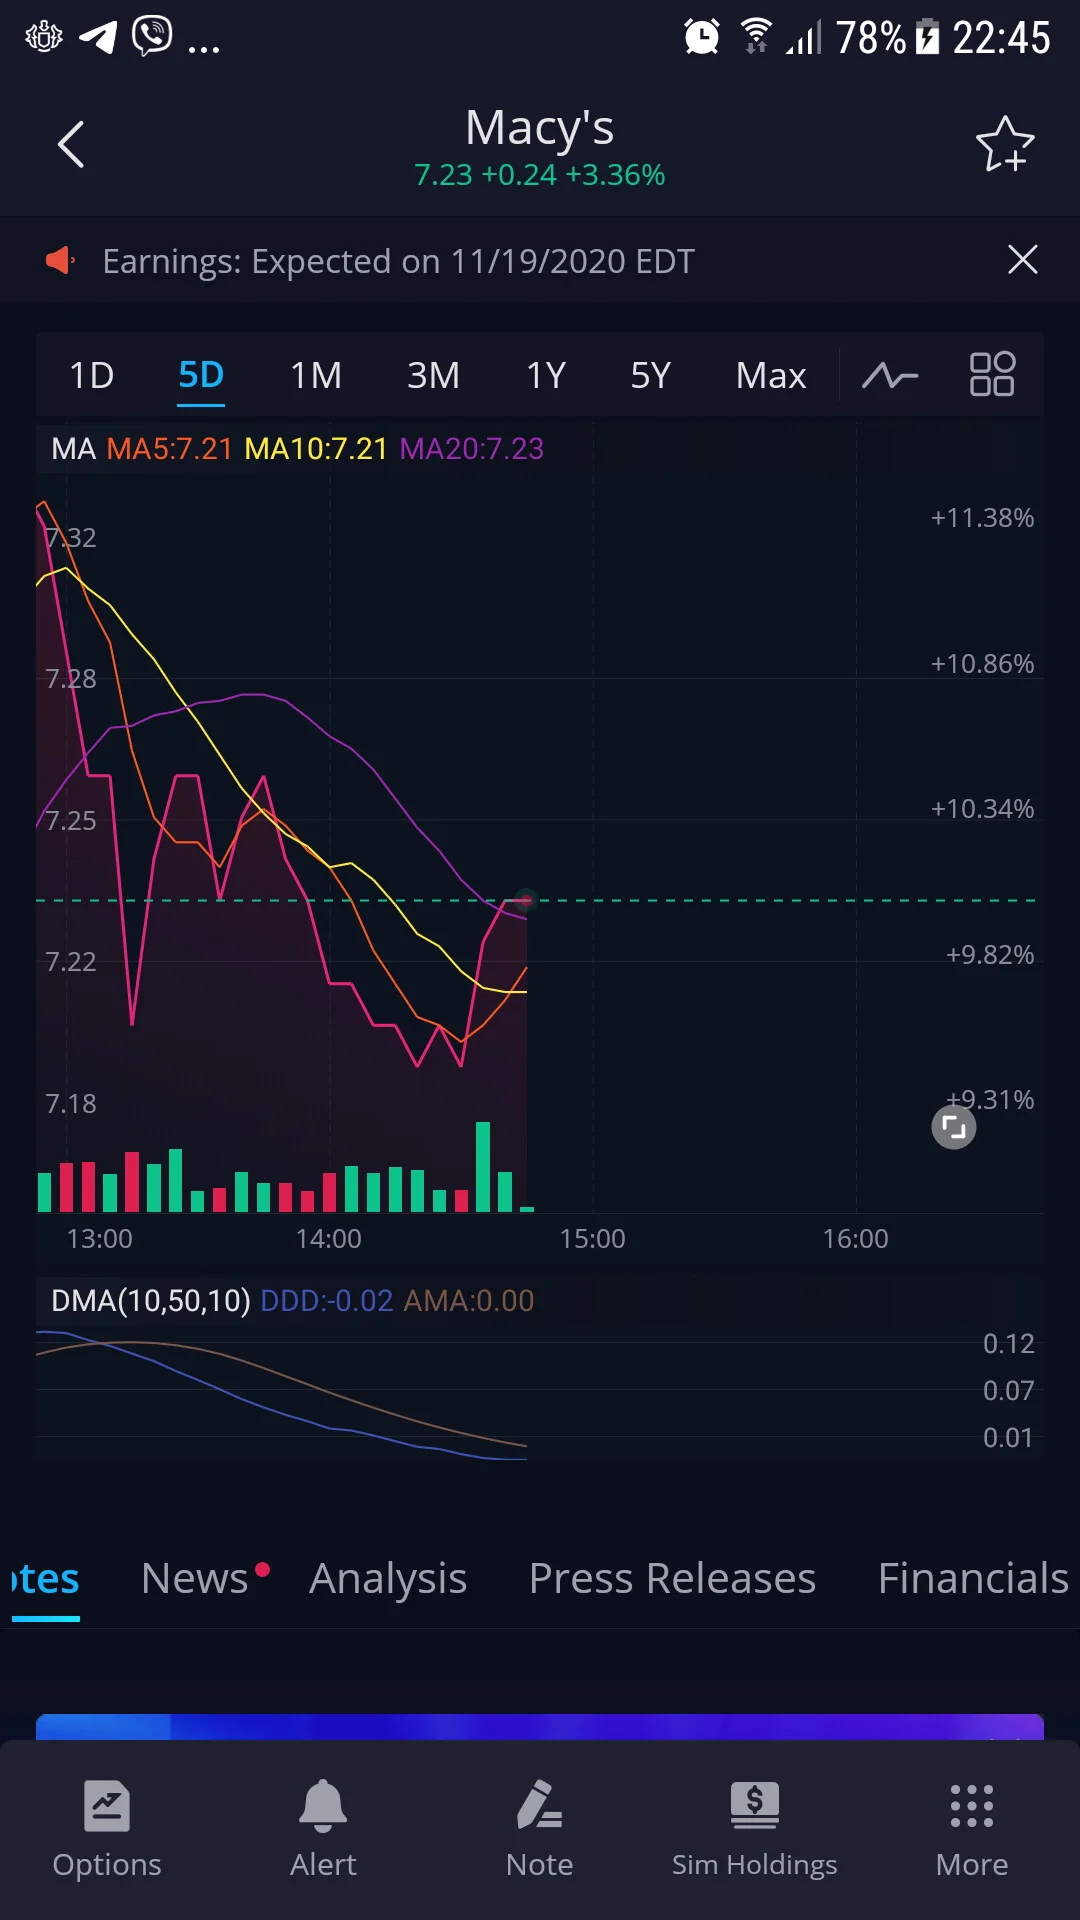Image resolution: width=1080 pixels, height=1920 pixels.
Task: Add Macy's to watchlist with star icon
Action: click(x=1005, y=145)
